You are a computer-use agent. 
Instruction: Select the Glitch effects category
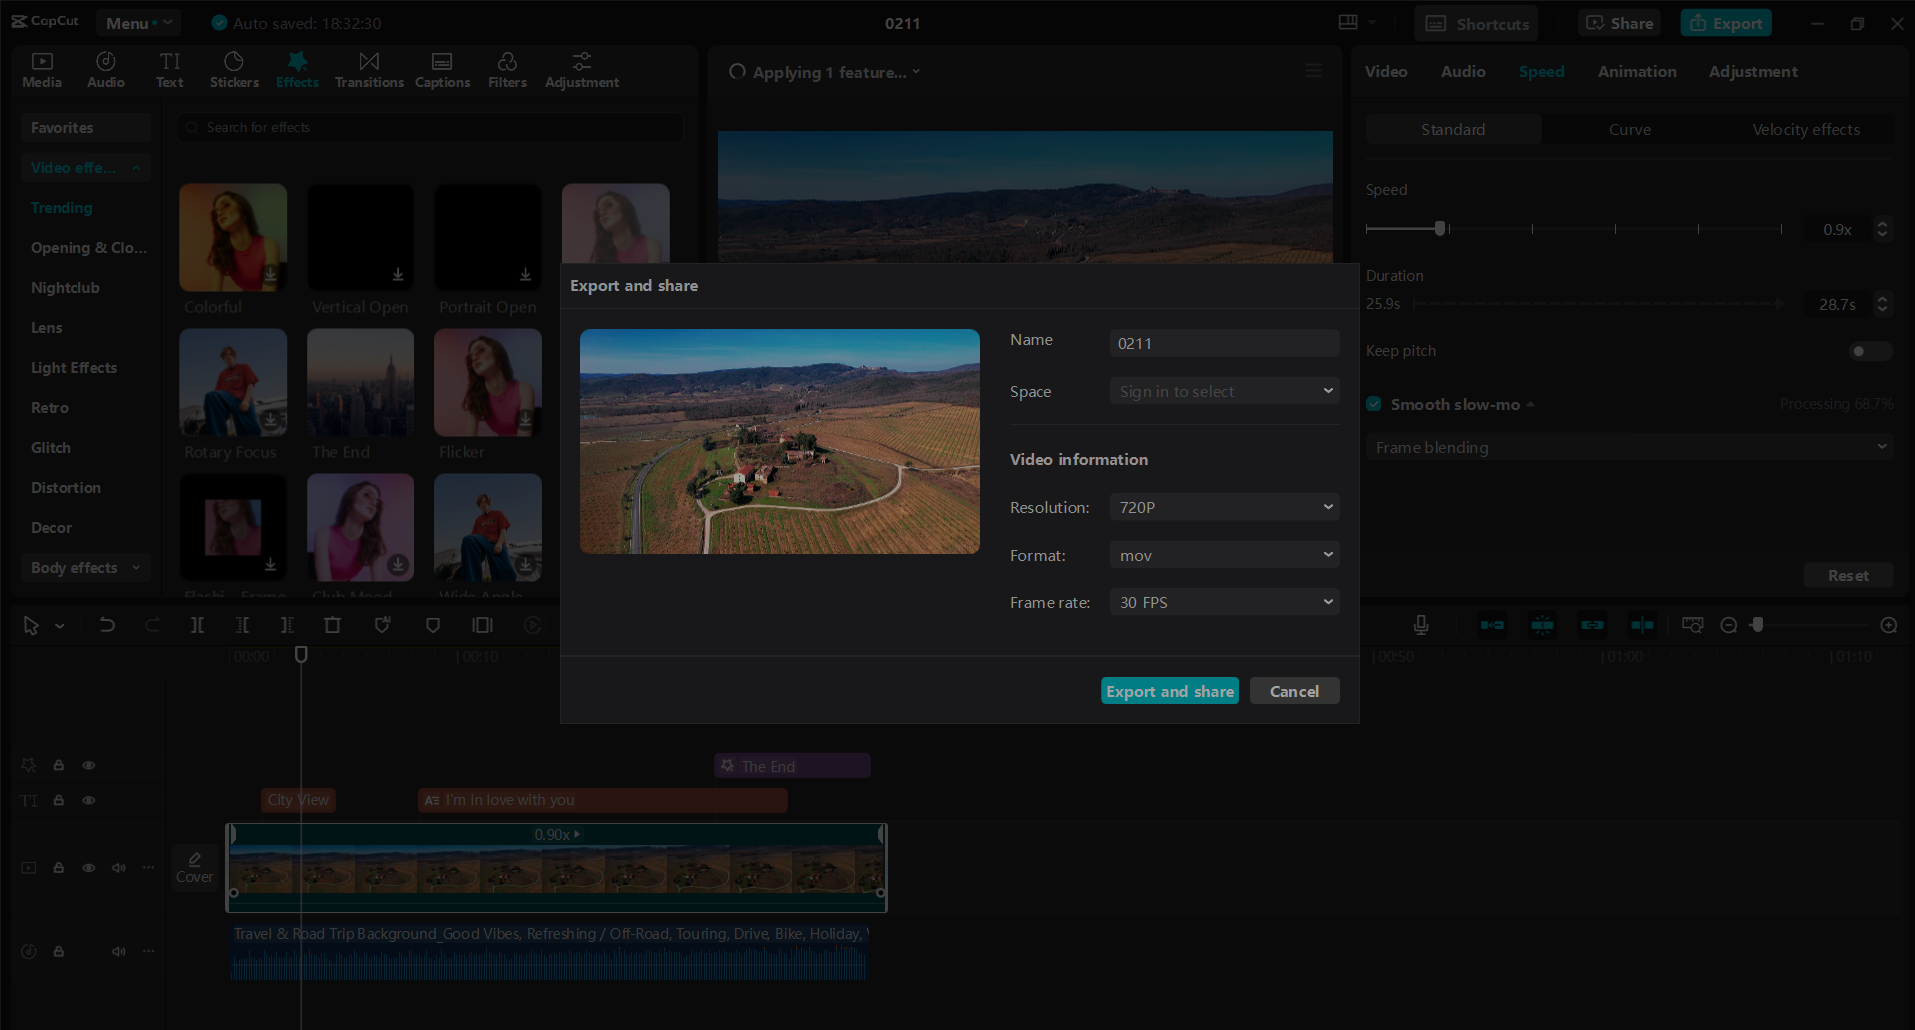click(51, 448)
